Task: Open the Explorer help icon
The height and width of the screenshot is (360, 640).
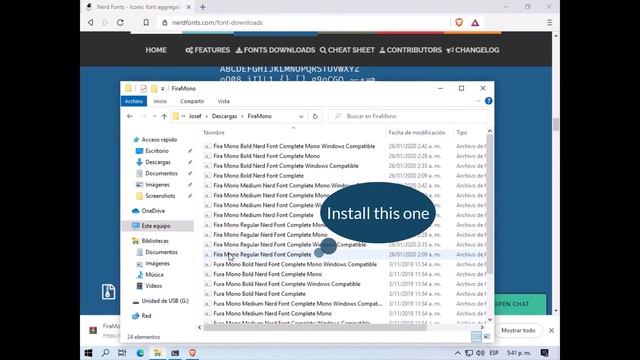Action: point(489,101)
